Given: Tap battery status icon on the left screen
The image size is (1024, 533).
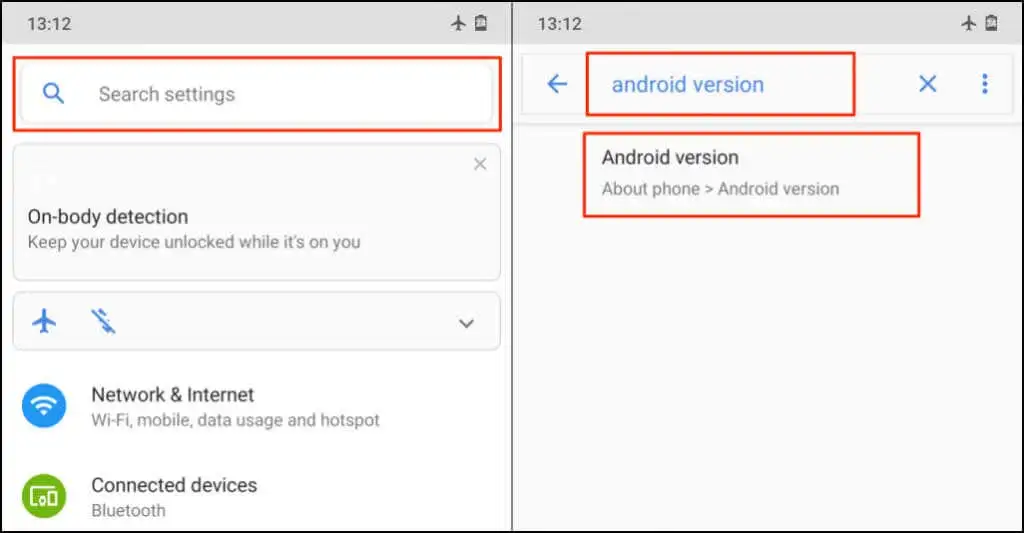Looking at the screenshot, I should coord(481,23).
